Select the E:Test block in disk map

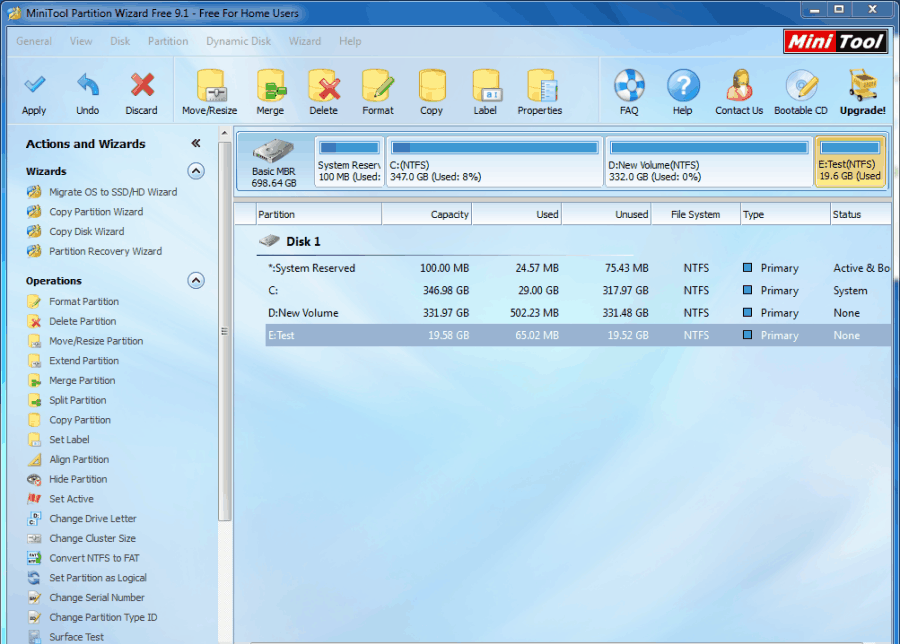(850, 162)
